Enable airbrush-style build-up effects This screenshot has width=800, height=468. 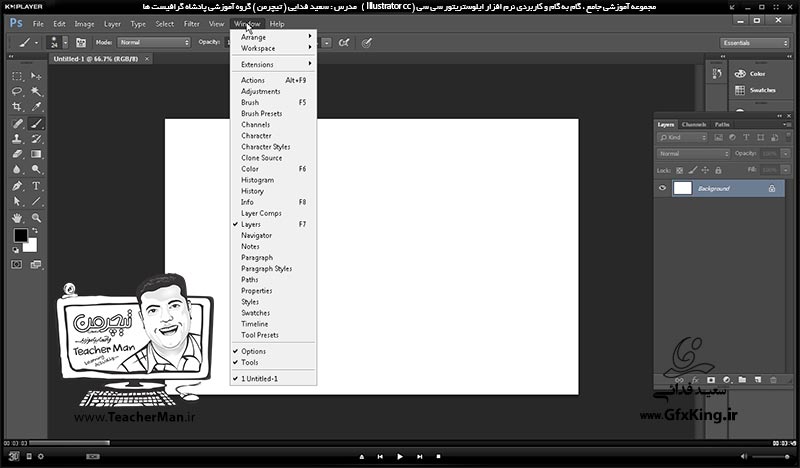coord(344,43)
